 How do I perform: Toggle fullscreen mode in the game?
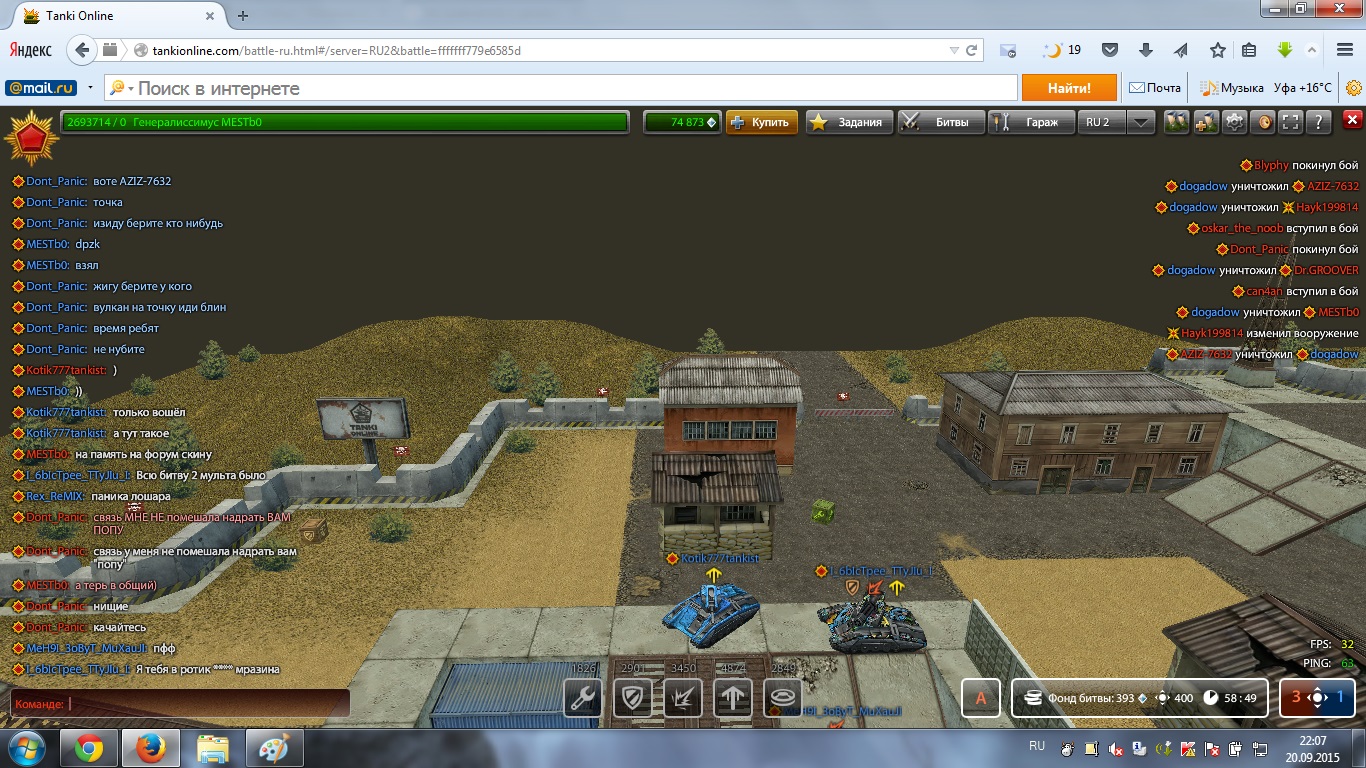(1291, 122)
